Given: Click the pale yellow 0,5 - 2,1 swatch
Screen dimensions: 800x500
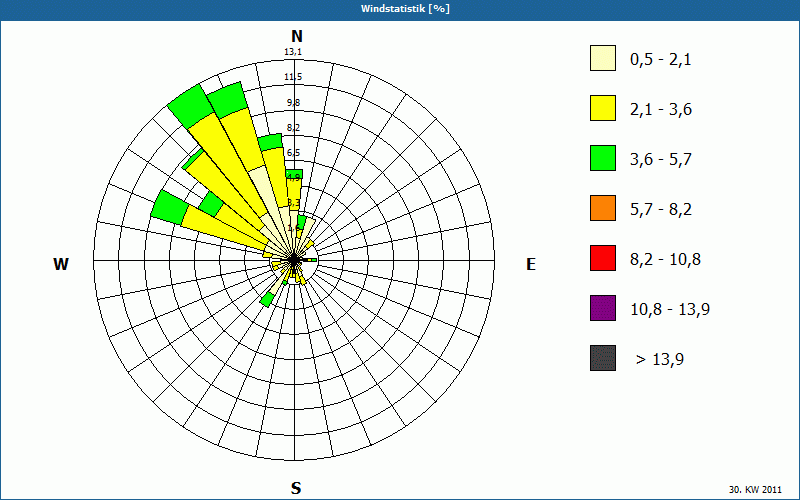Looking at the screenshot, I should (x=603, y=58).
